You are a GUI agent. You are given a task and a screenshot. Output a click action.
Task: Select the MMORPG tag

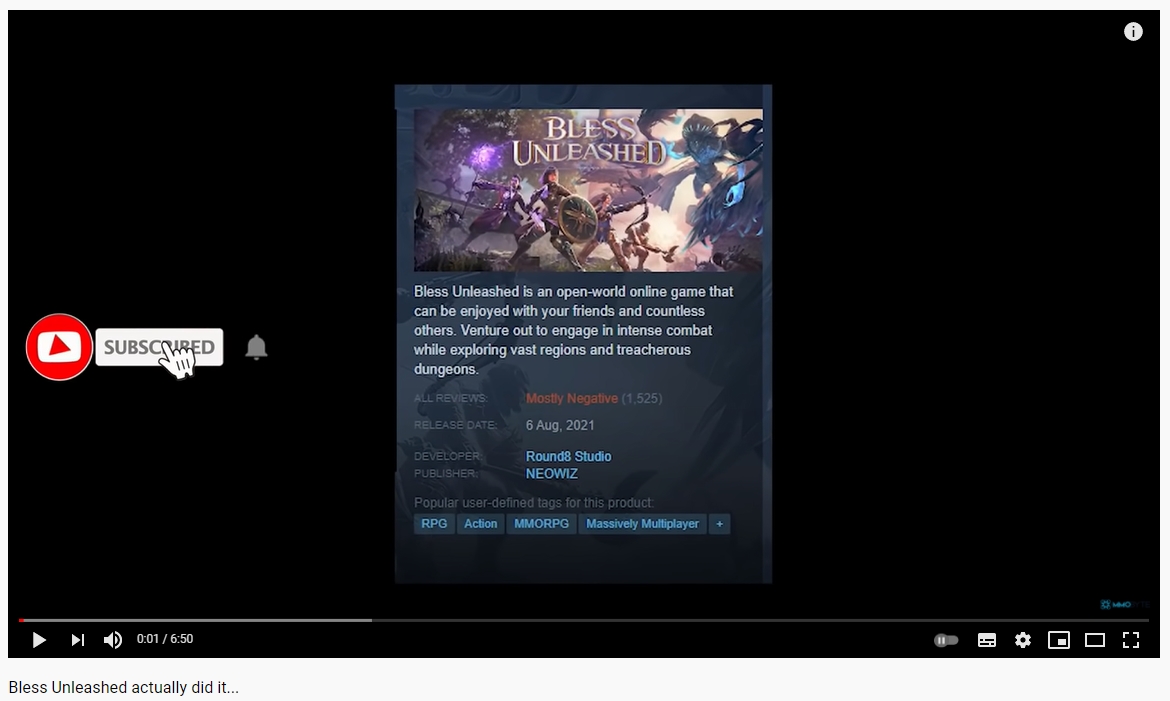541,524
